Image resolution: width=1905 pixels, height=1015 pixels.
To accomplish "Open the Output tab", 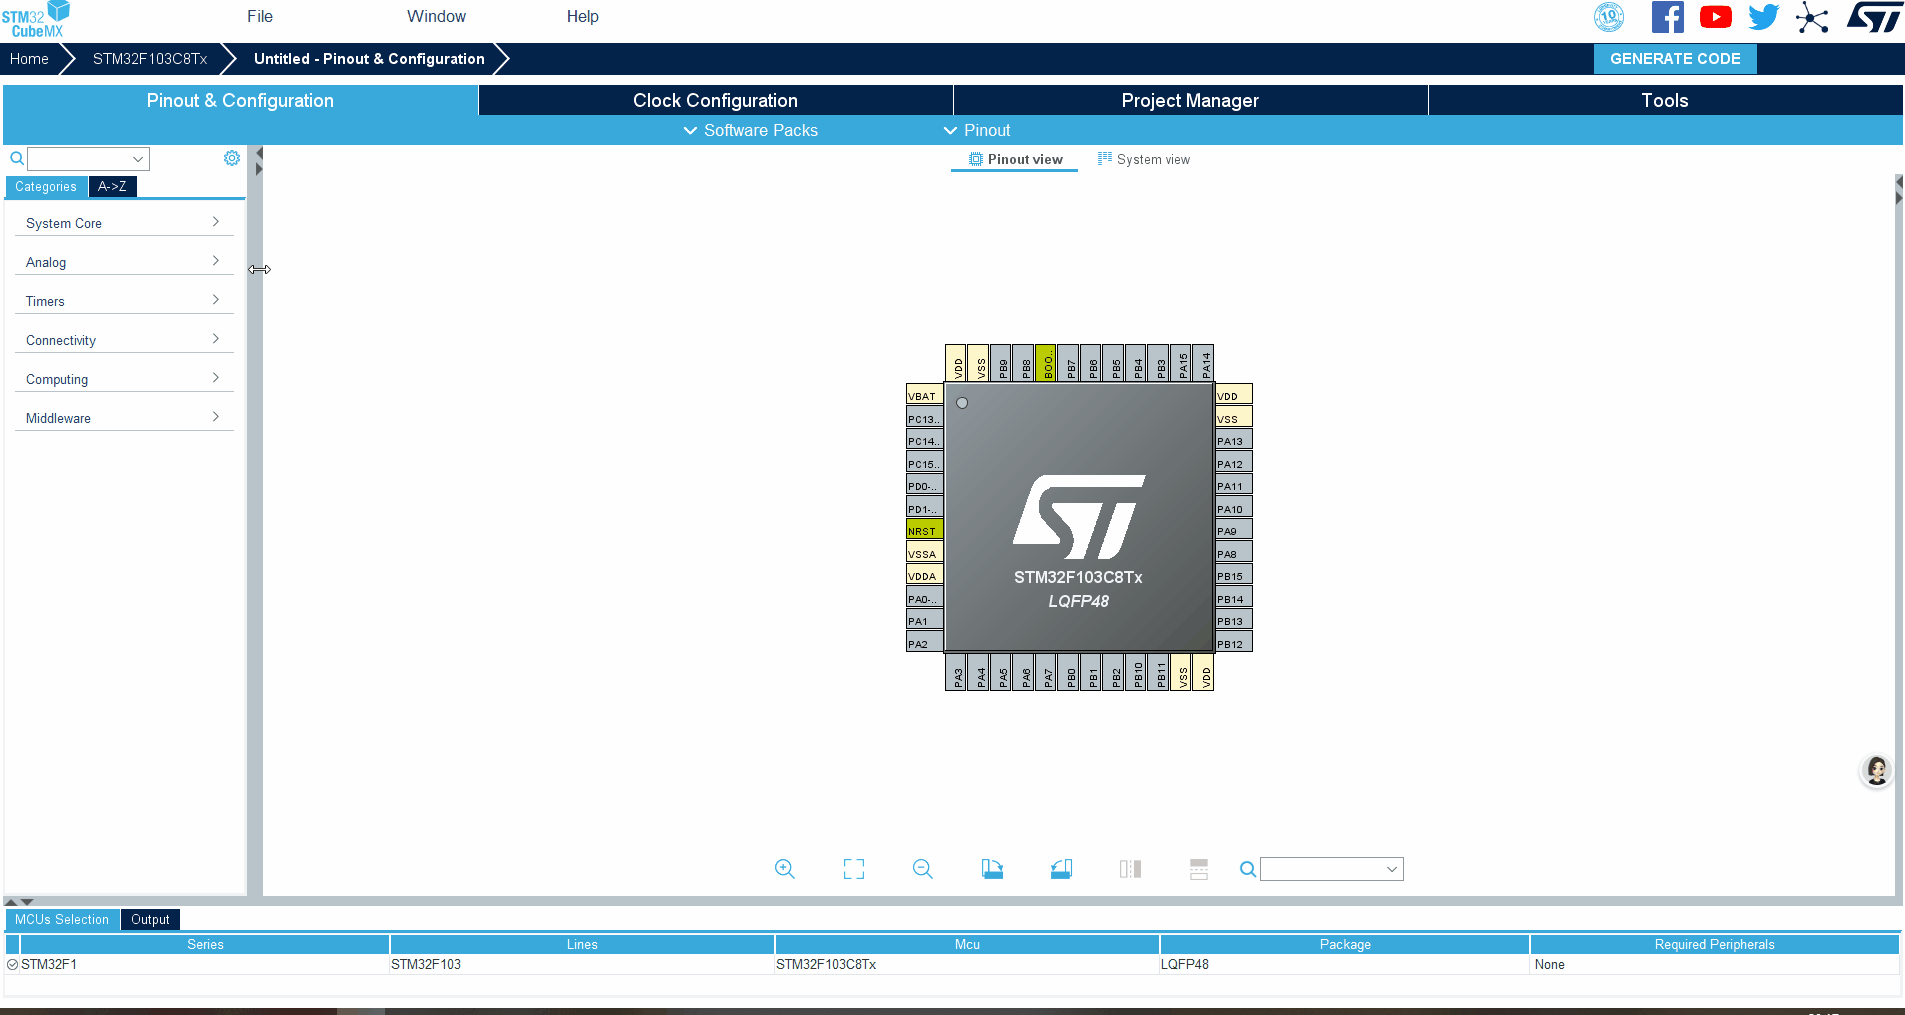I will coord(150,919).
